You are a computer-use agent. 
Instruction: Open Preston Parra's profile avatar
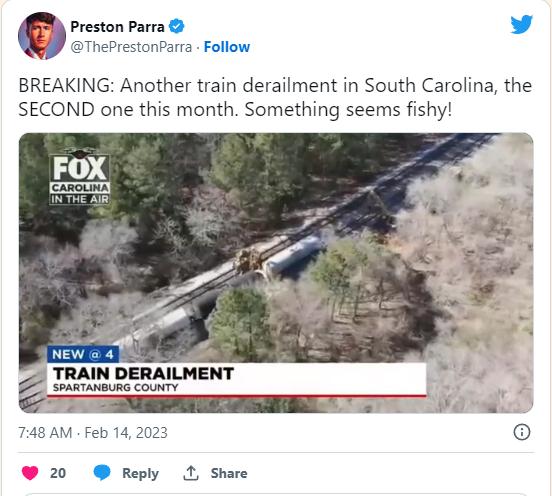tap(42, 36)
